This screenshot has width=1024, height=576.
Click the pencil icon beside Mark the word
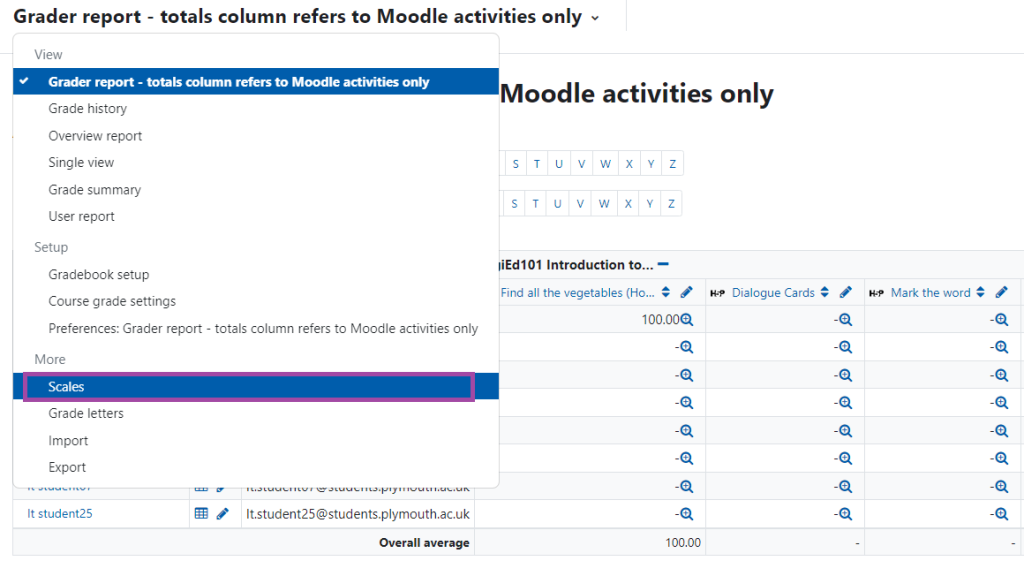(x=1000, y=292)
